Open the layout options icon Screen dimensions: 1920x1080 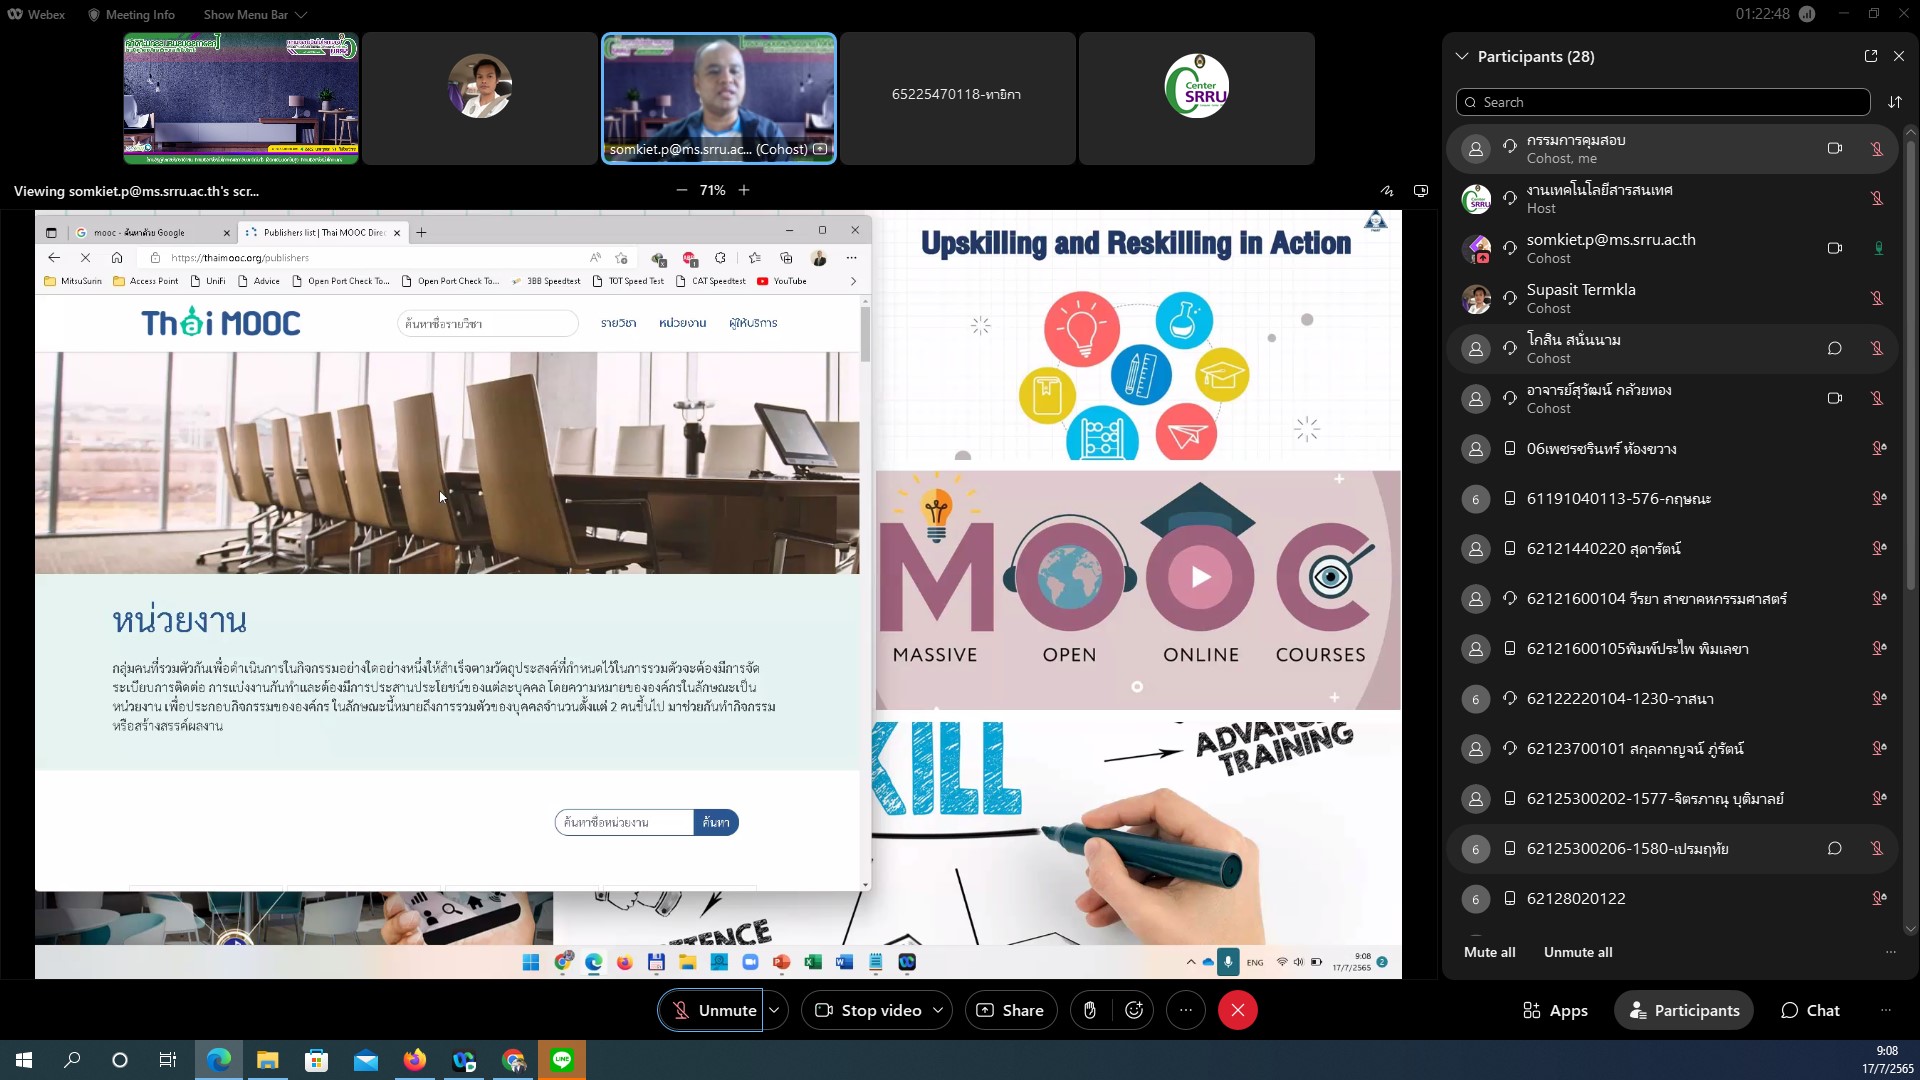(1421, 190)
